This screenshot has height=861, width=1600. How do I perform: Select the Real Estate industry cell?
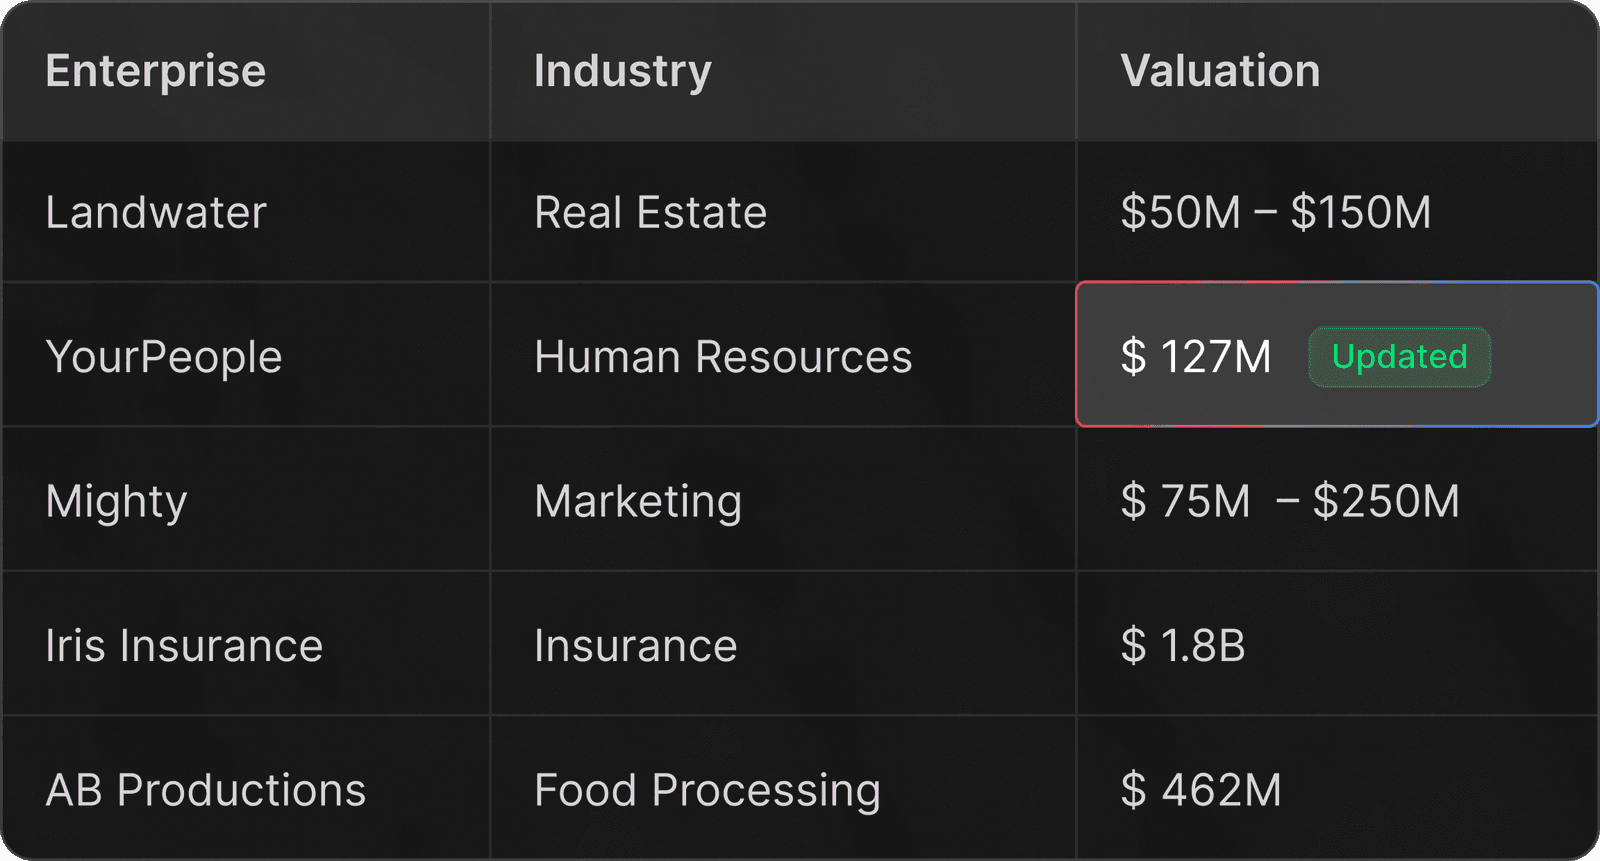click(650, 212)
